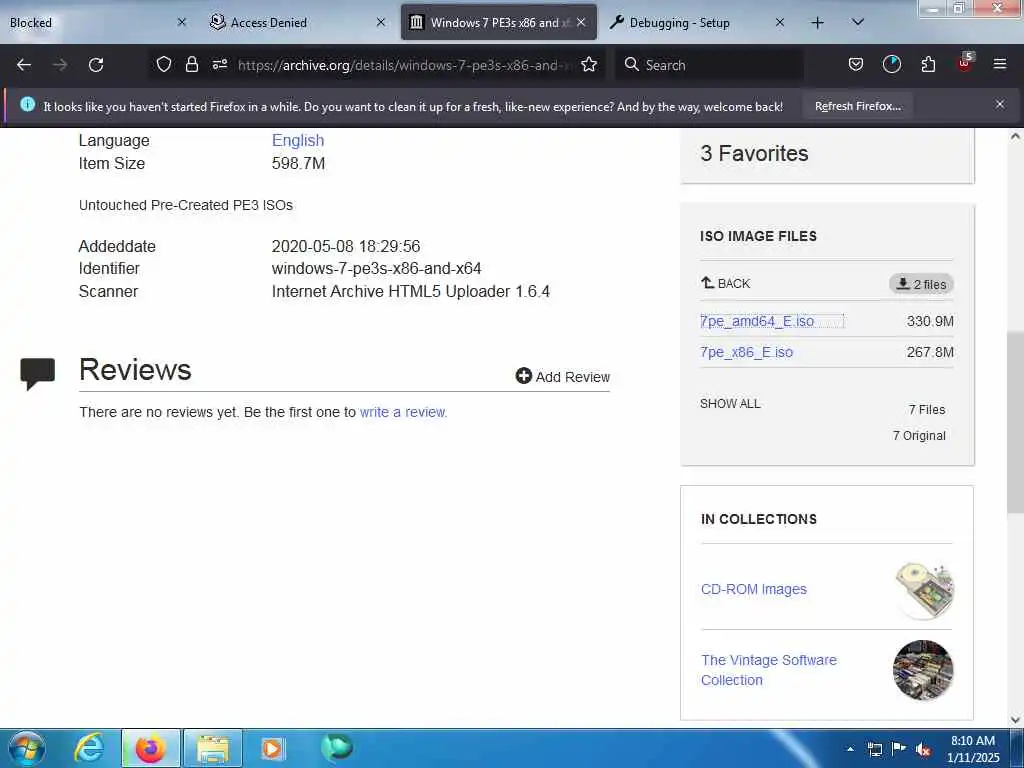Click the 3 Favorites box

click(827, 154)
